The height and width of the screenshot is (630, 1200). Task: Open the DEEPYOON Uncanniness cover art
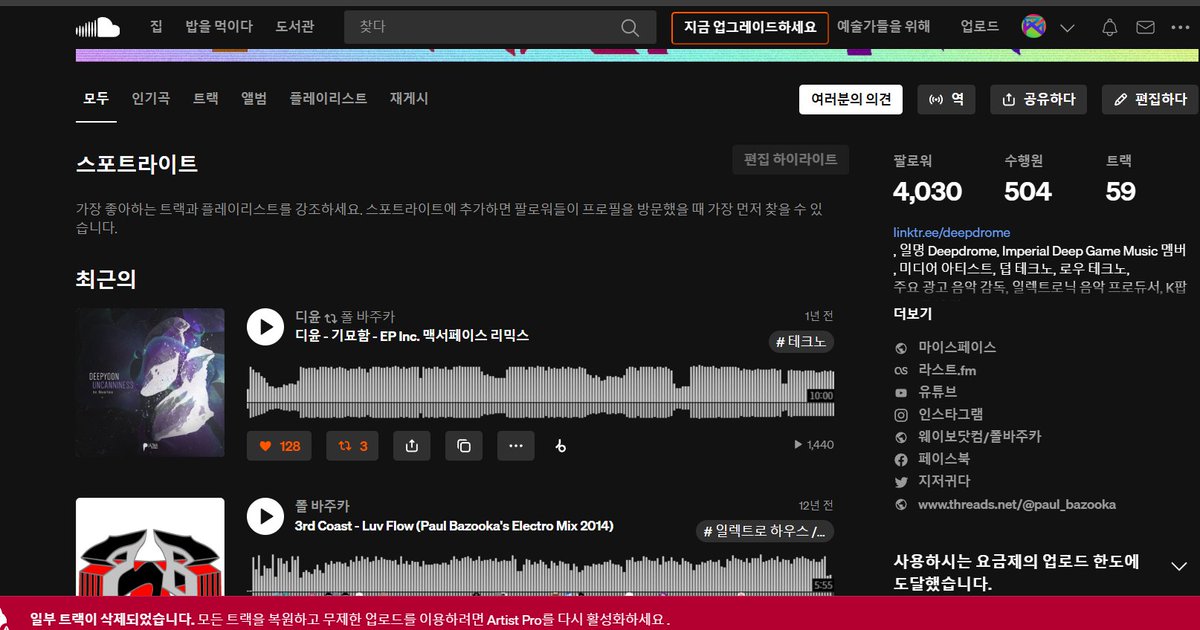[150, 382]
